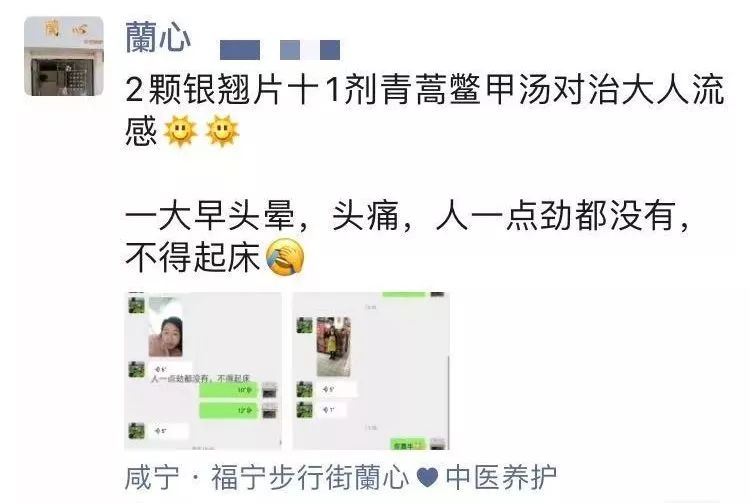The height and width of the screenshot is (503, 750).
Task: Tap green avatar beside the woman's selfie
Action: click(136, 305)
